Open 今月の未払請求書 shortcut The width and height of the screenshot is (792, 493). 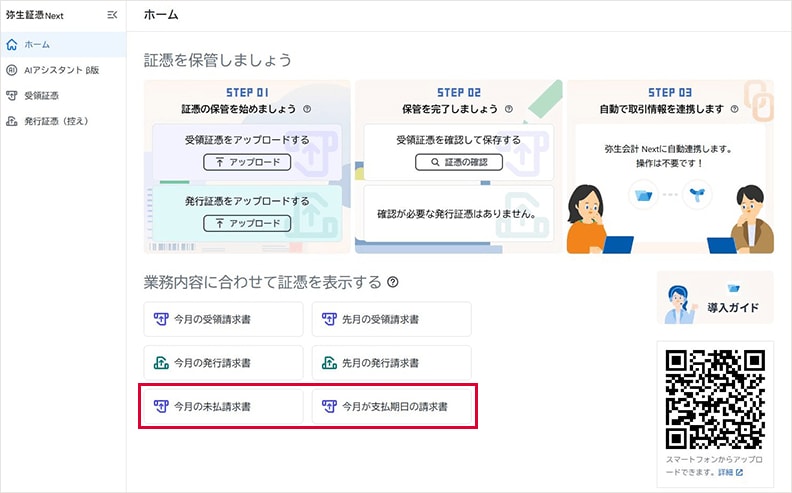coord(223,407)
